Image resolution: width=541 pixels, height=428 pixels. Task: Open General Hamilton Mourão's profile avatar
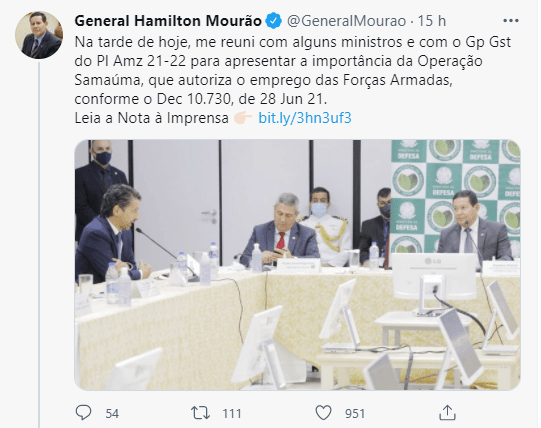point(39,35)
